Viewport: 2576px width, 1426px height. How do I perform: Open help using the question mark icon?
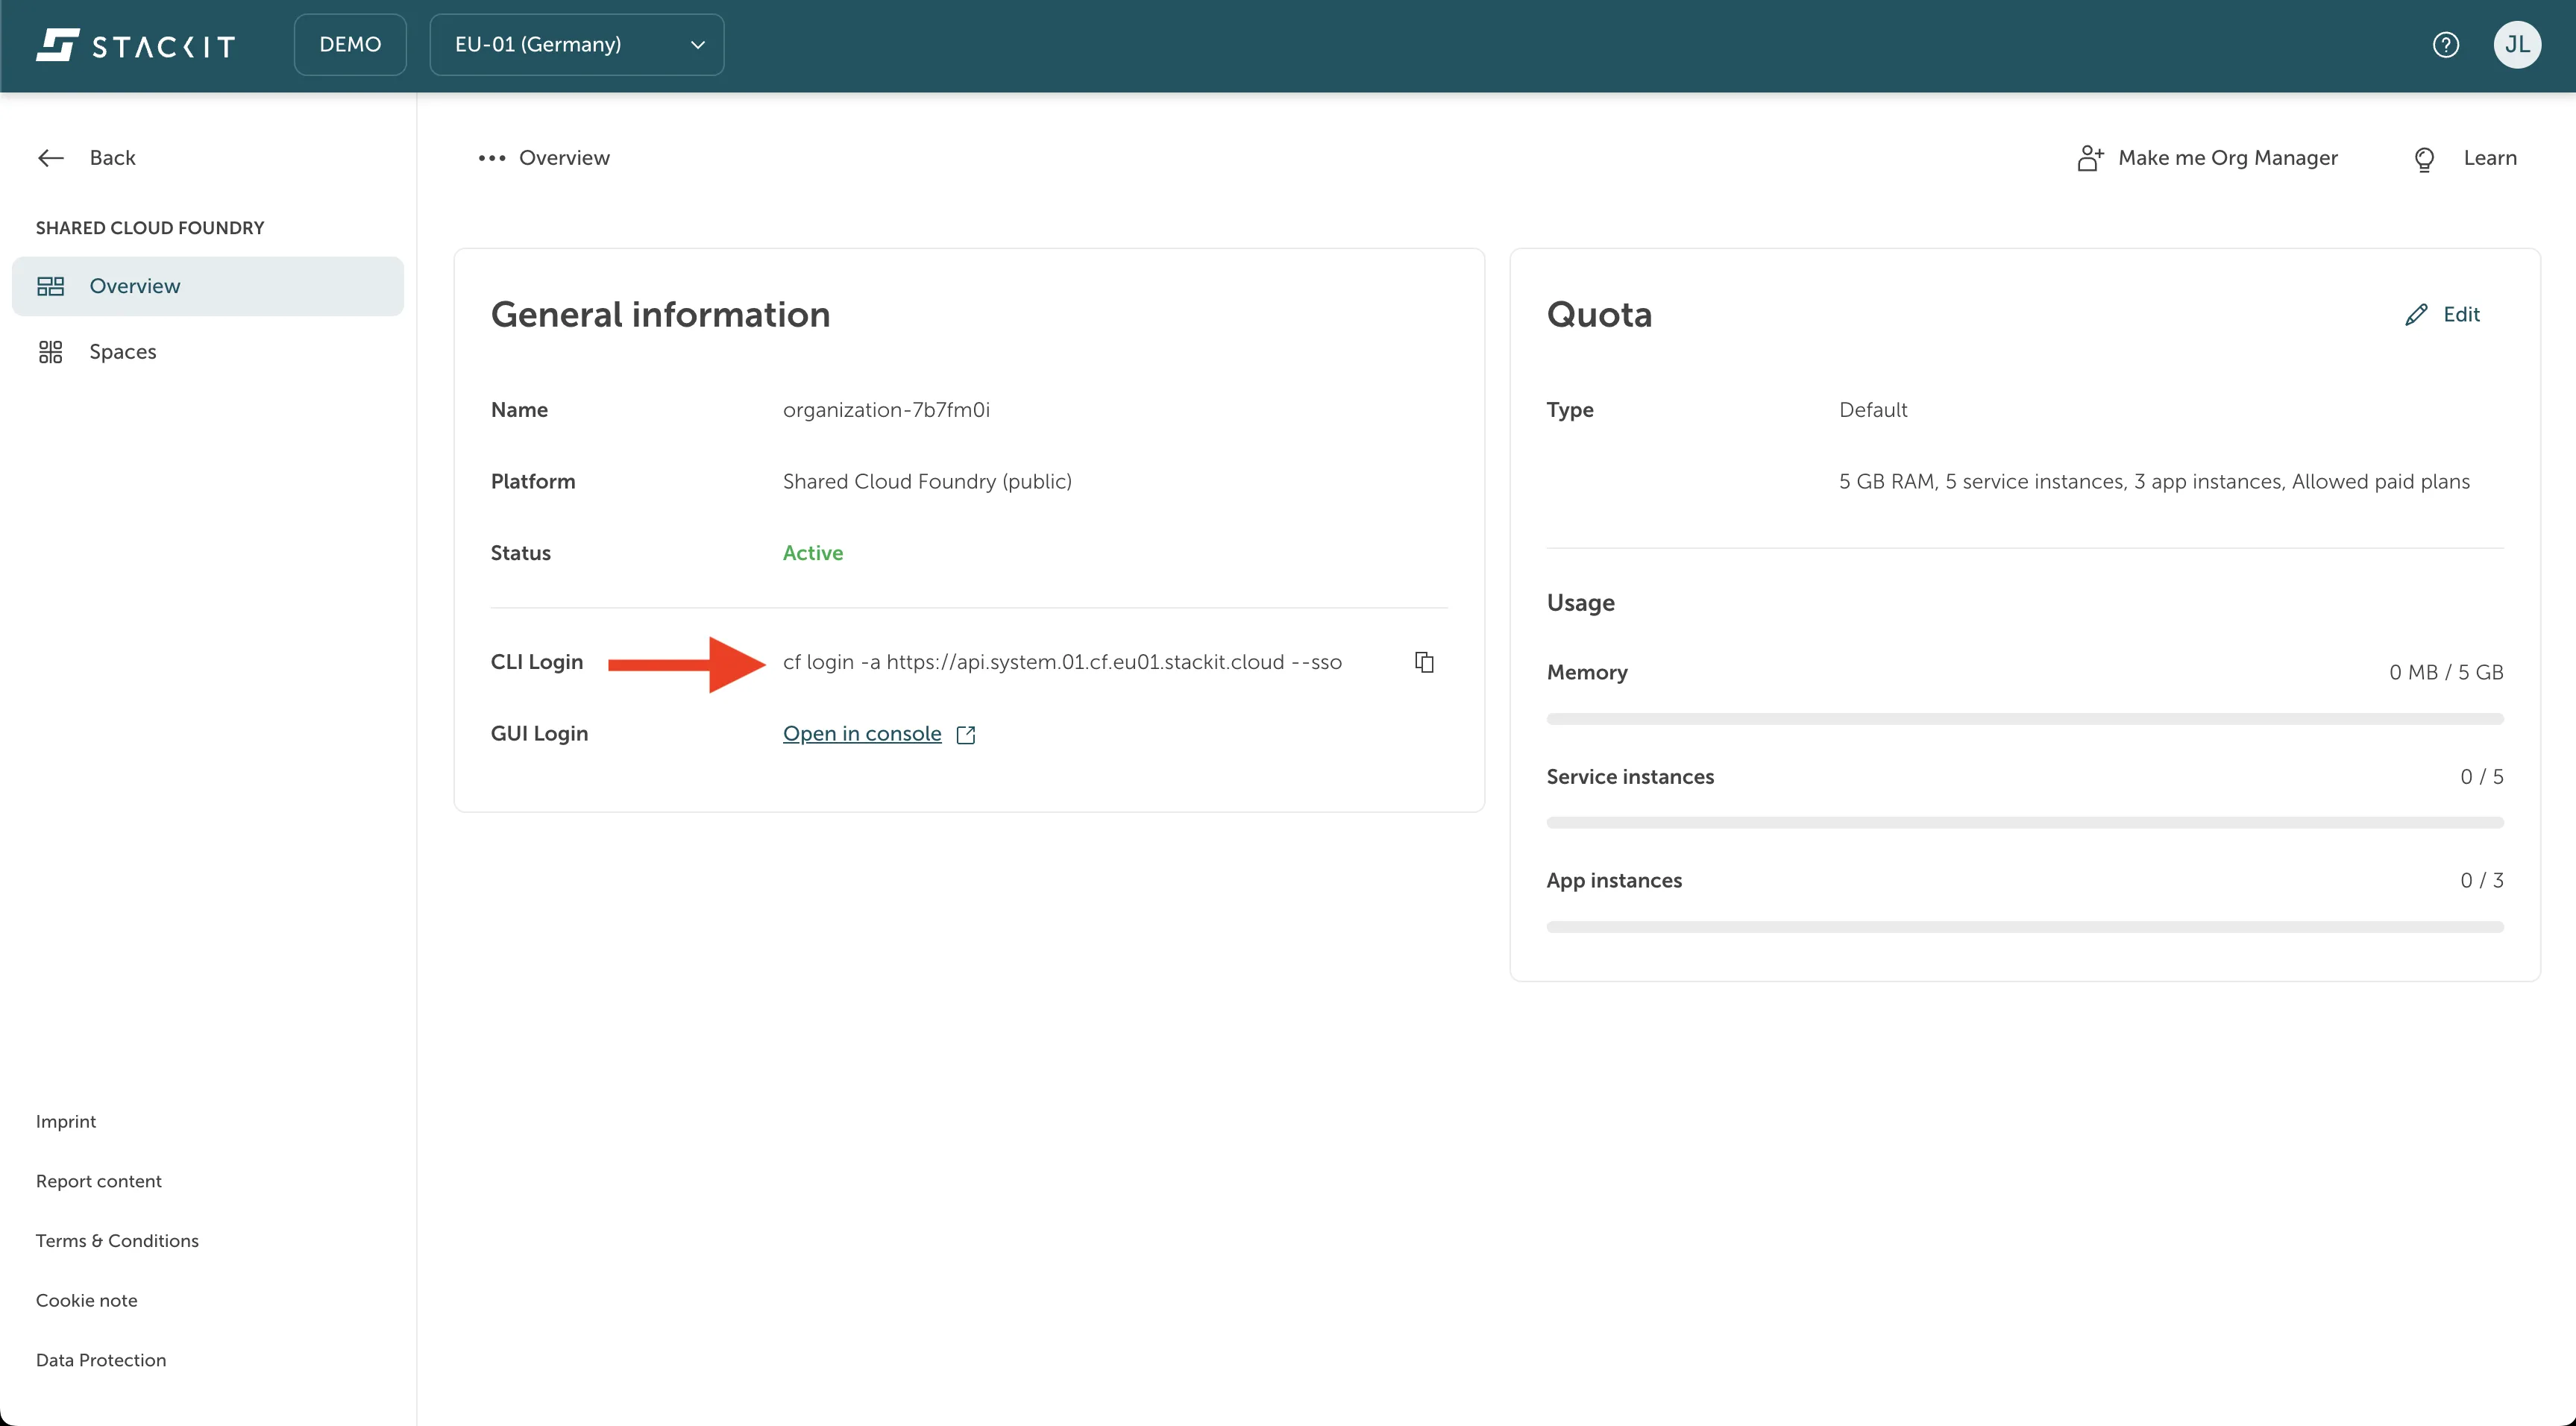tap(2447, 44)
